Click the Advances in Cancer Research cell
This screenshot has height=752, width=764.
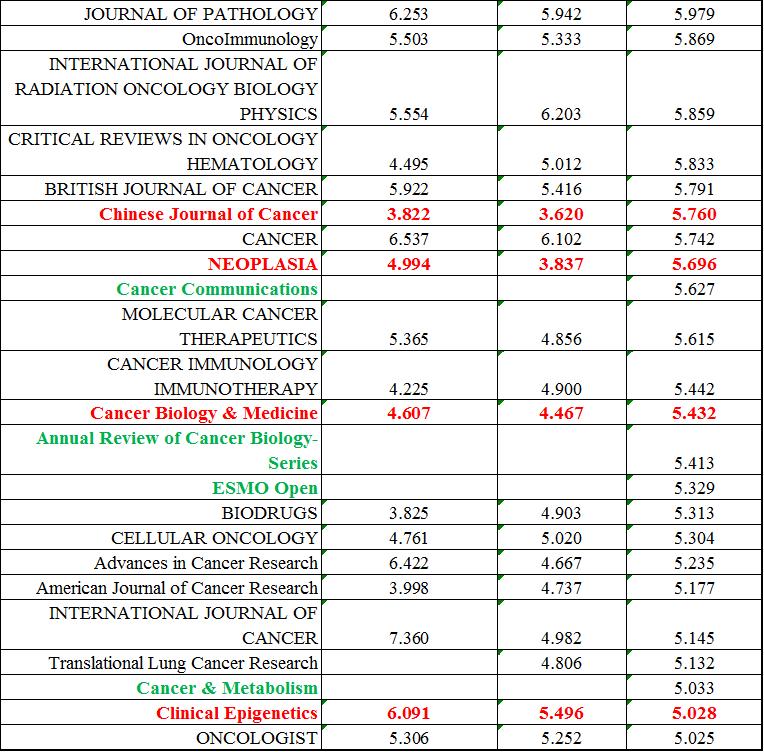click(x=161, y=562)
